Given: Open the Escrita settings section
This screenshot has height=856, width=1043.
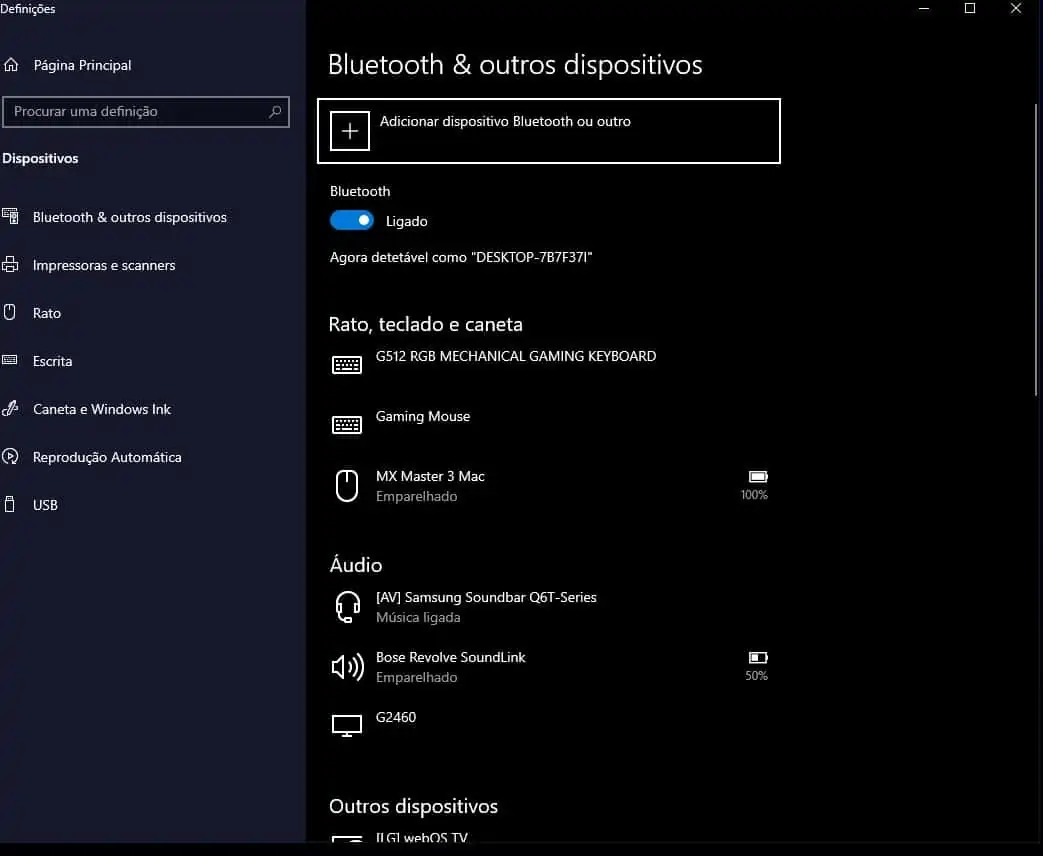Looking at the screenshot, I should tap(52, 361).
